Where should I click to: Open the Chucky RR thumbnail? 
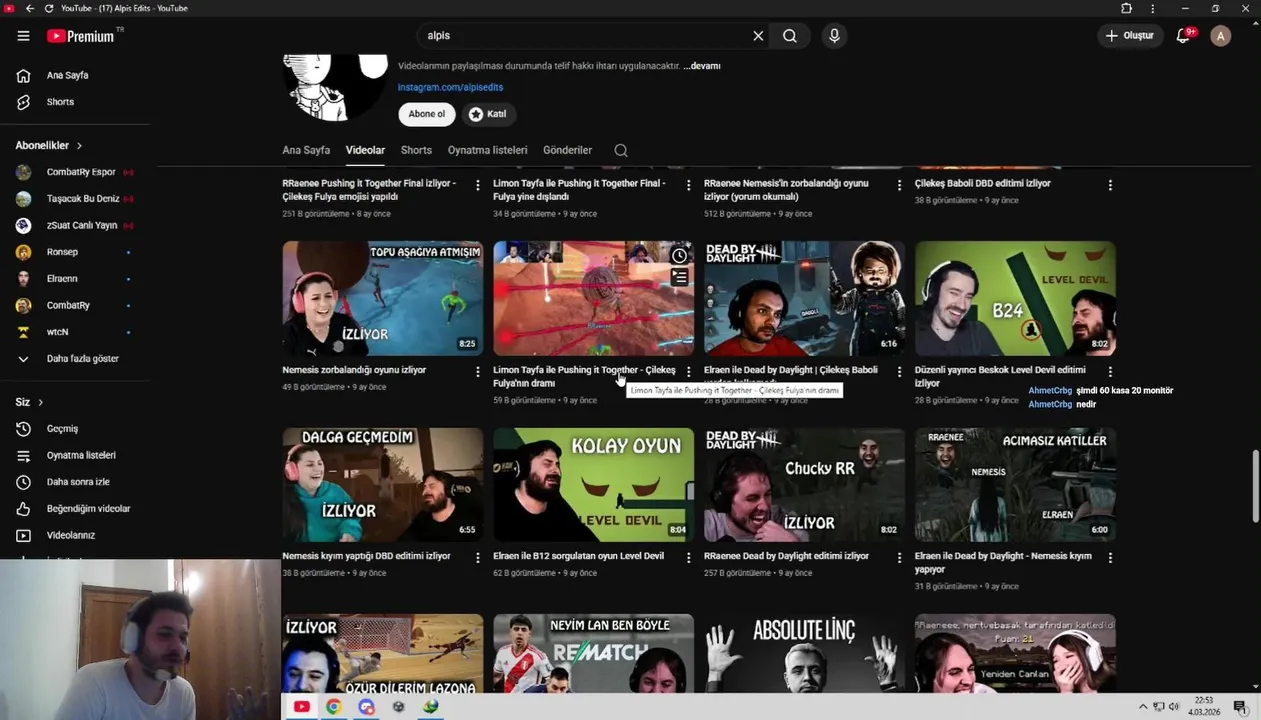[x=804, y=485]
